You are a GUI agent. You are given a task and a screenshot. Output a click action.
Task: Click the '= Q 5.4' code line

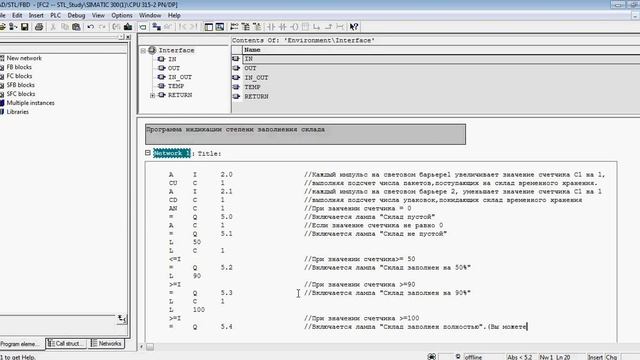(x=201, y=327)
